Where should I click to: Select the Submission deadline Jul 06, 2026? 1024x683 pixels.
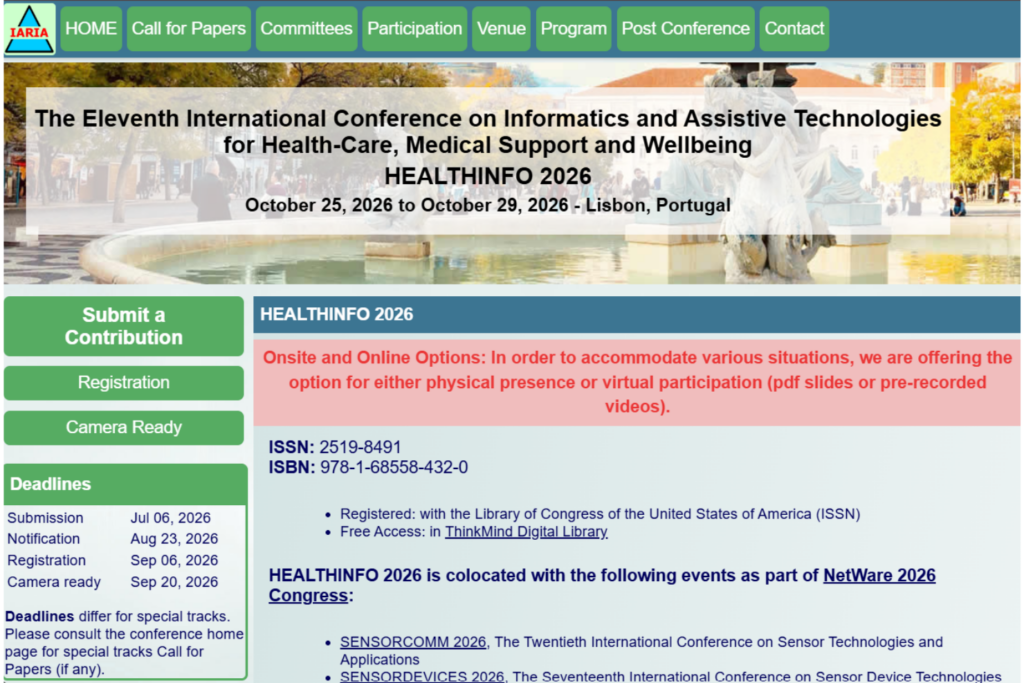[x=170, y=518]
